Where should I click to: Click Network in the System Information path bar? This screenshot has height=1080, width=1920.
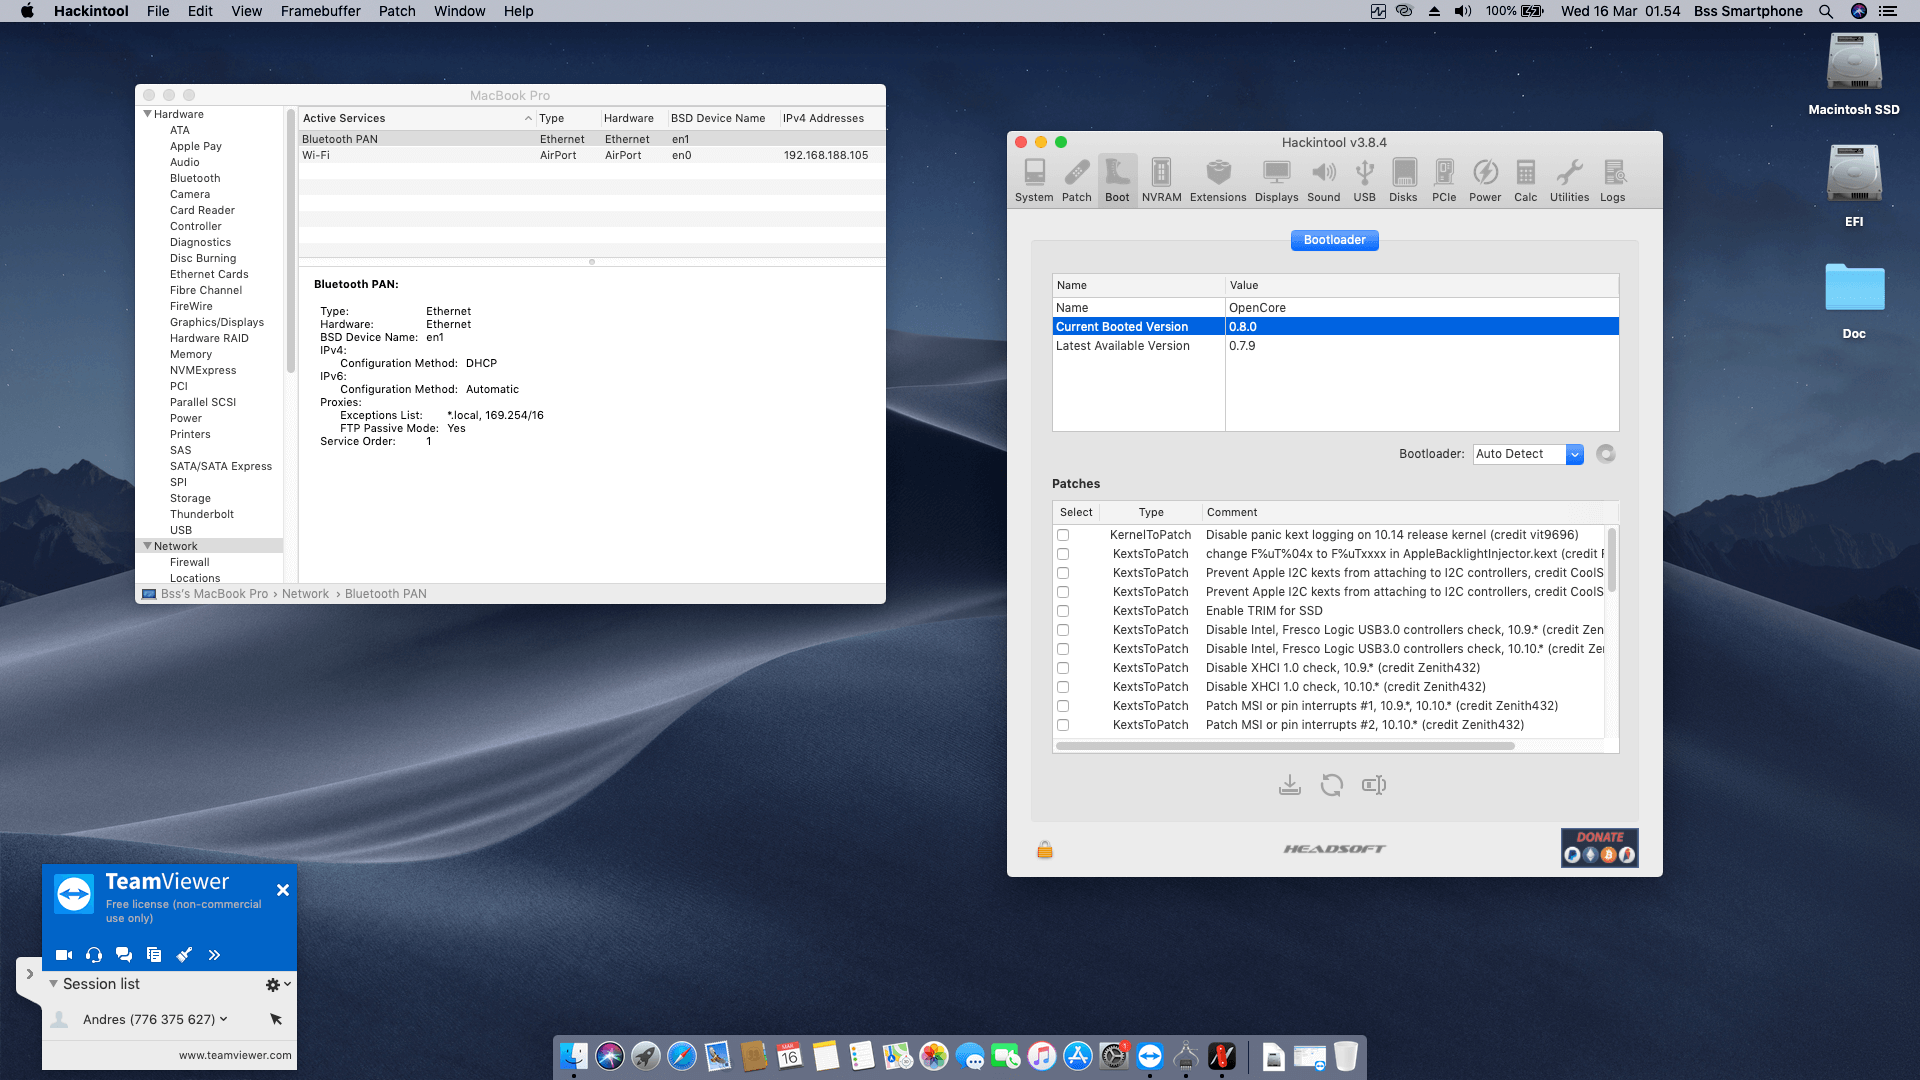[305, 594]
